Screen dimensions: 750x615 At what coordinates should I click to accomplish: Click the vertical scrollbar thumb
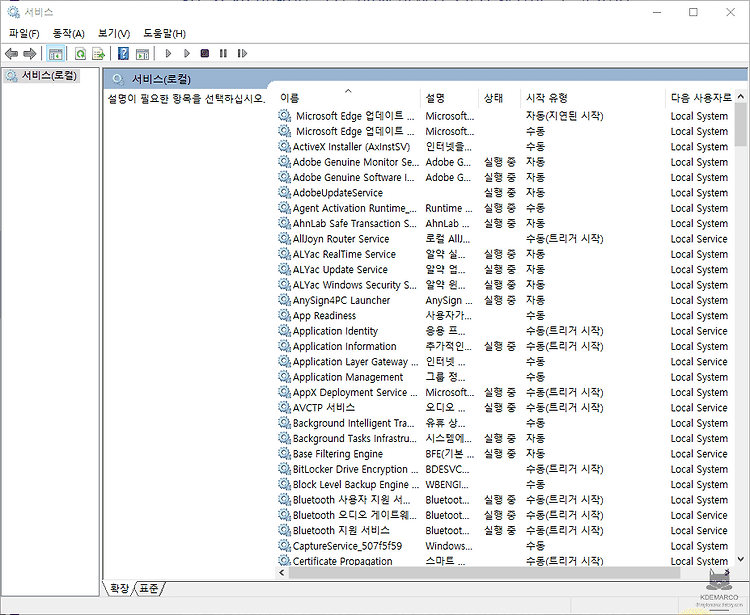[741, 124]
